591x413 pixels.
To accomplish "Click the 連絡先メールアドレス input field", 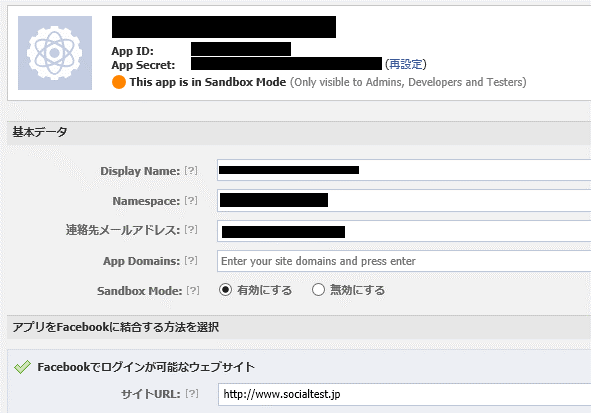I will pos(404,231).
